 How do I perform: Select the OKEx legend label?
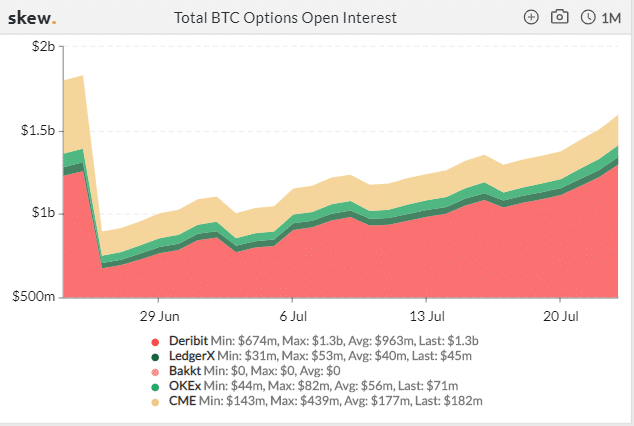pyautogui.click(x=185, y=386)
